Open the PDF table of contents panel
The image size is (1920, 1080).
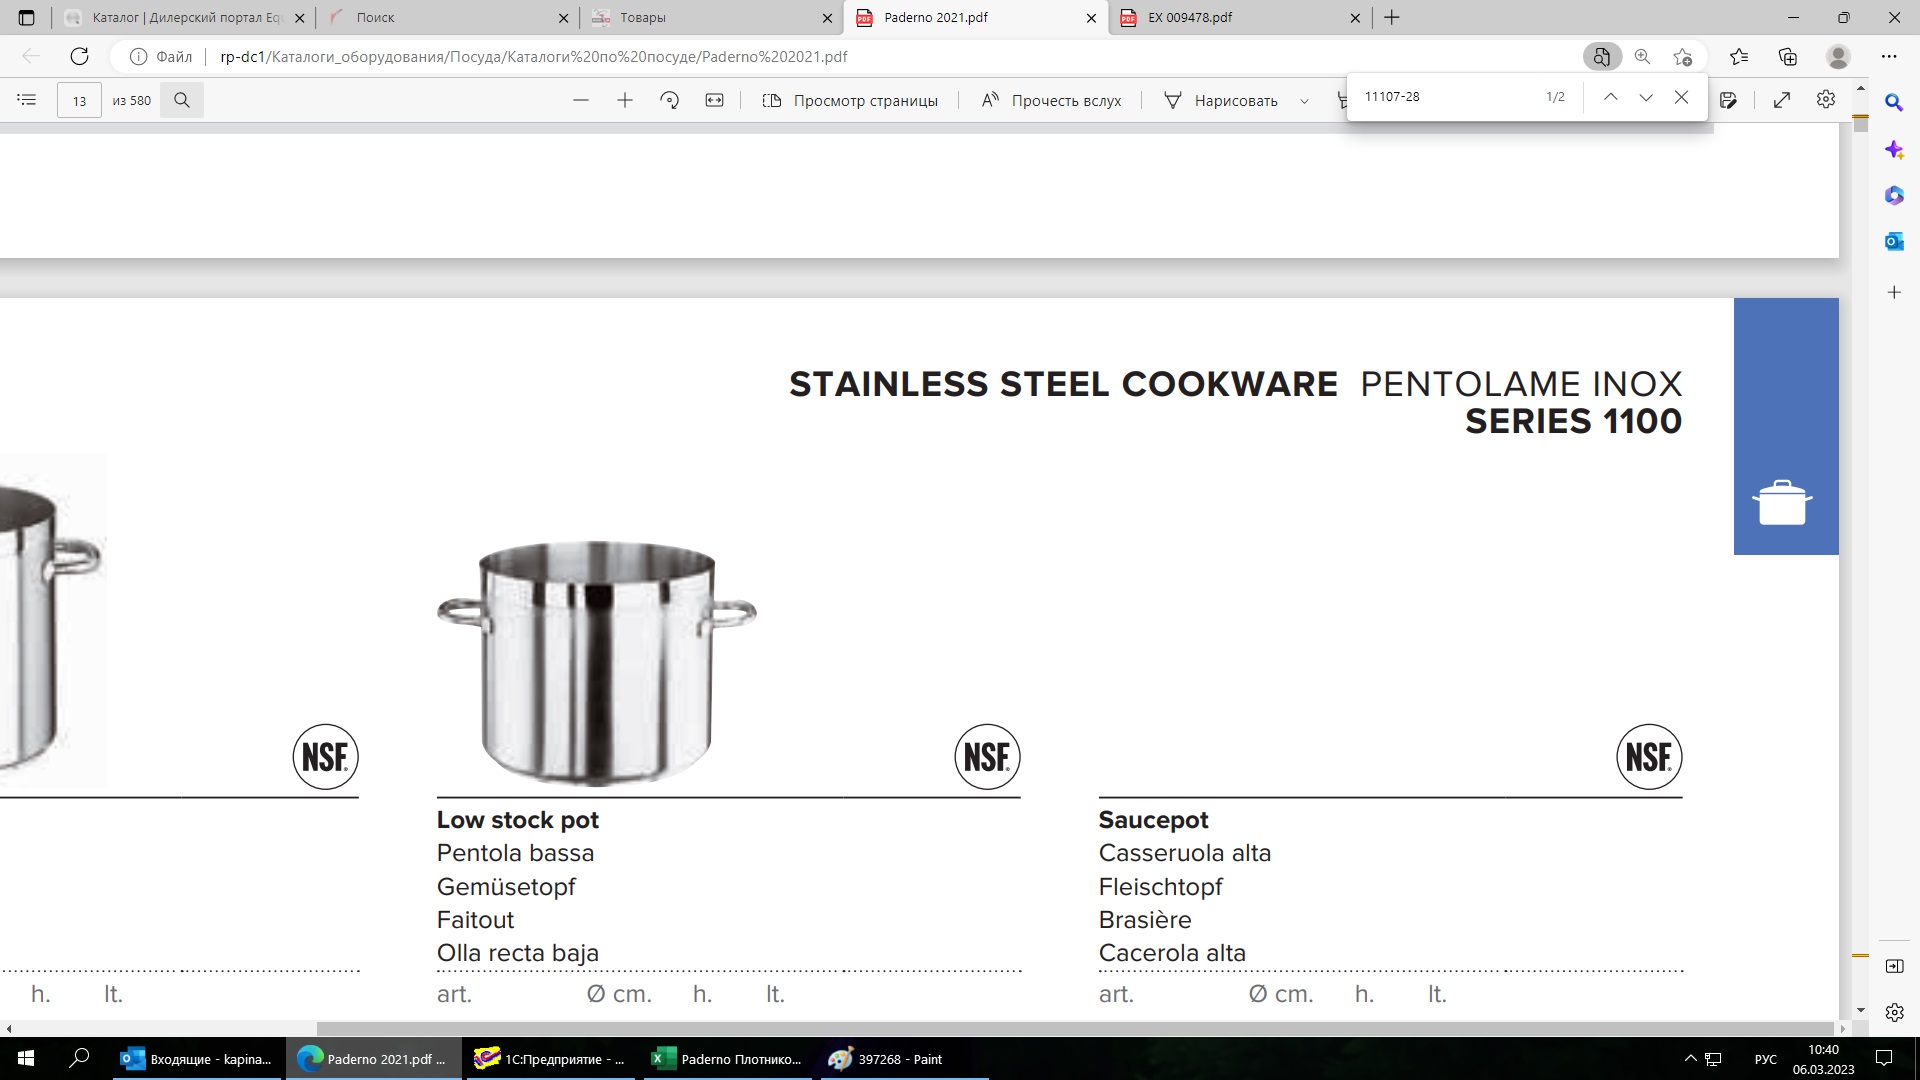27,100
